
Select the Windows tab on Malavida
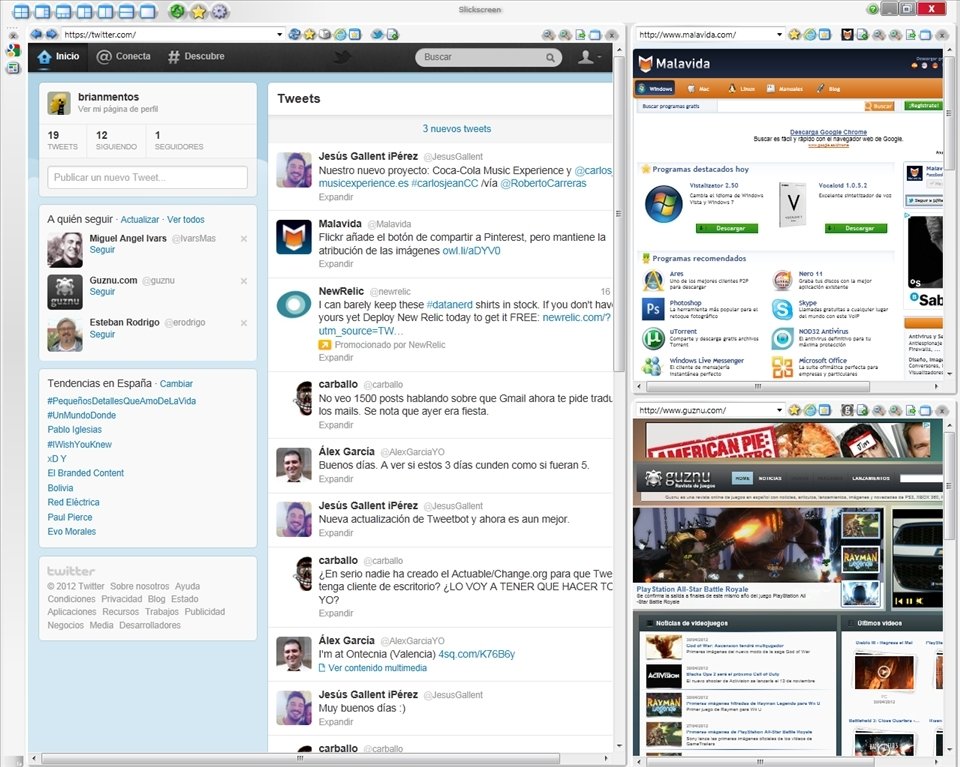pyautogui.click(x=655, y=89)
